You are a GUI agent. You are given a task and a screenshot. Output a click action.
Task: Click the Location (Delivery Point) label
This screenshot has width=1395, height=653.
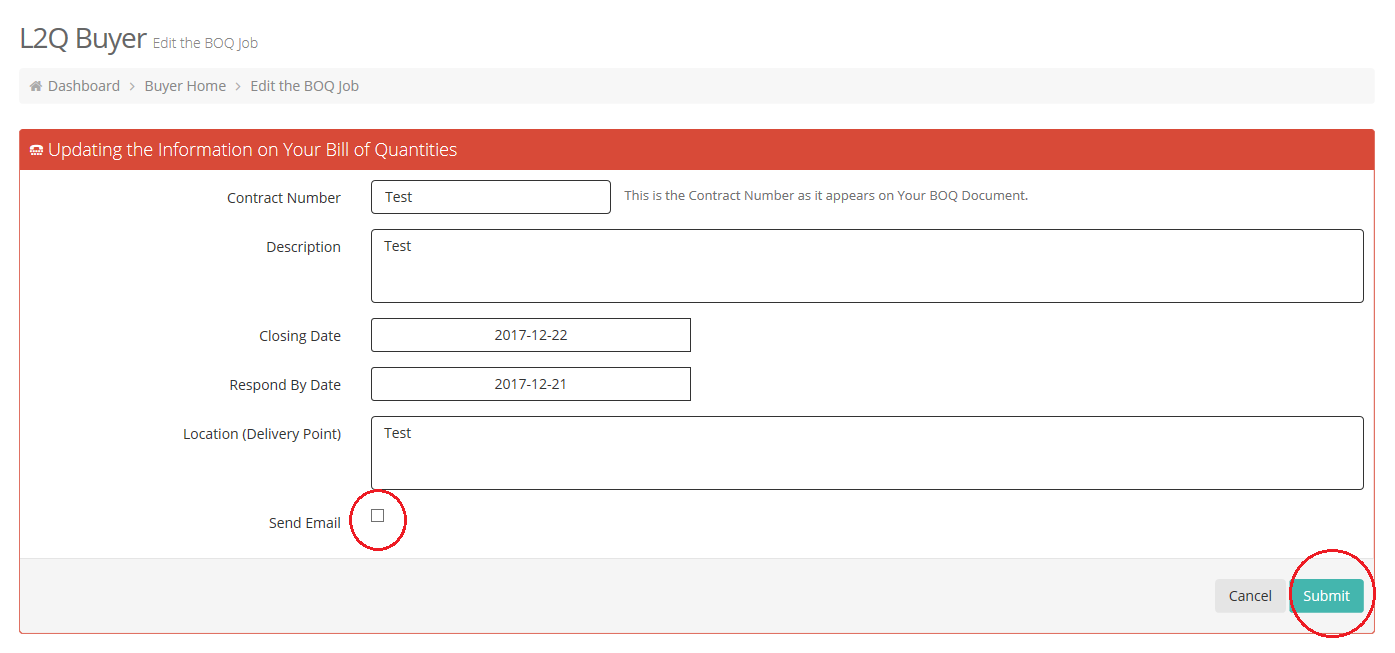[x=262, y=434]
